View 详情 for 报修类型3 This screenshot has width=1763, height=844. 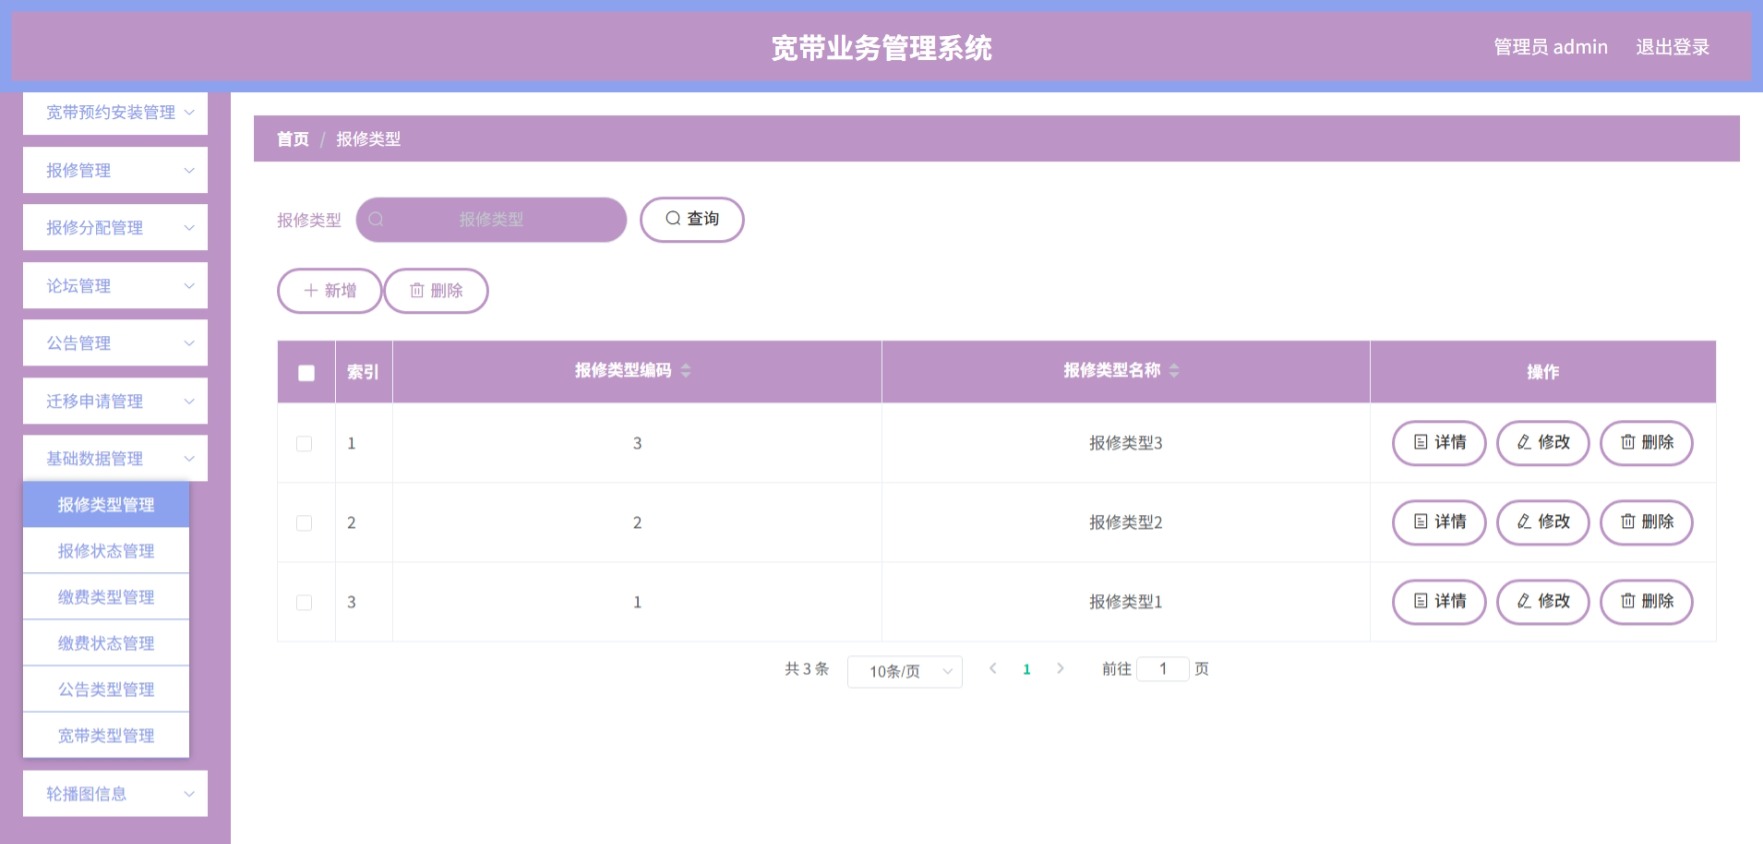tap(1439, 443)
